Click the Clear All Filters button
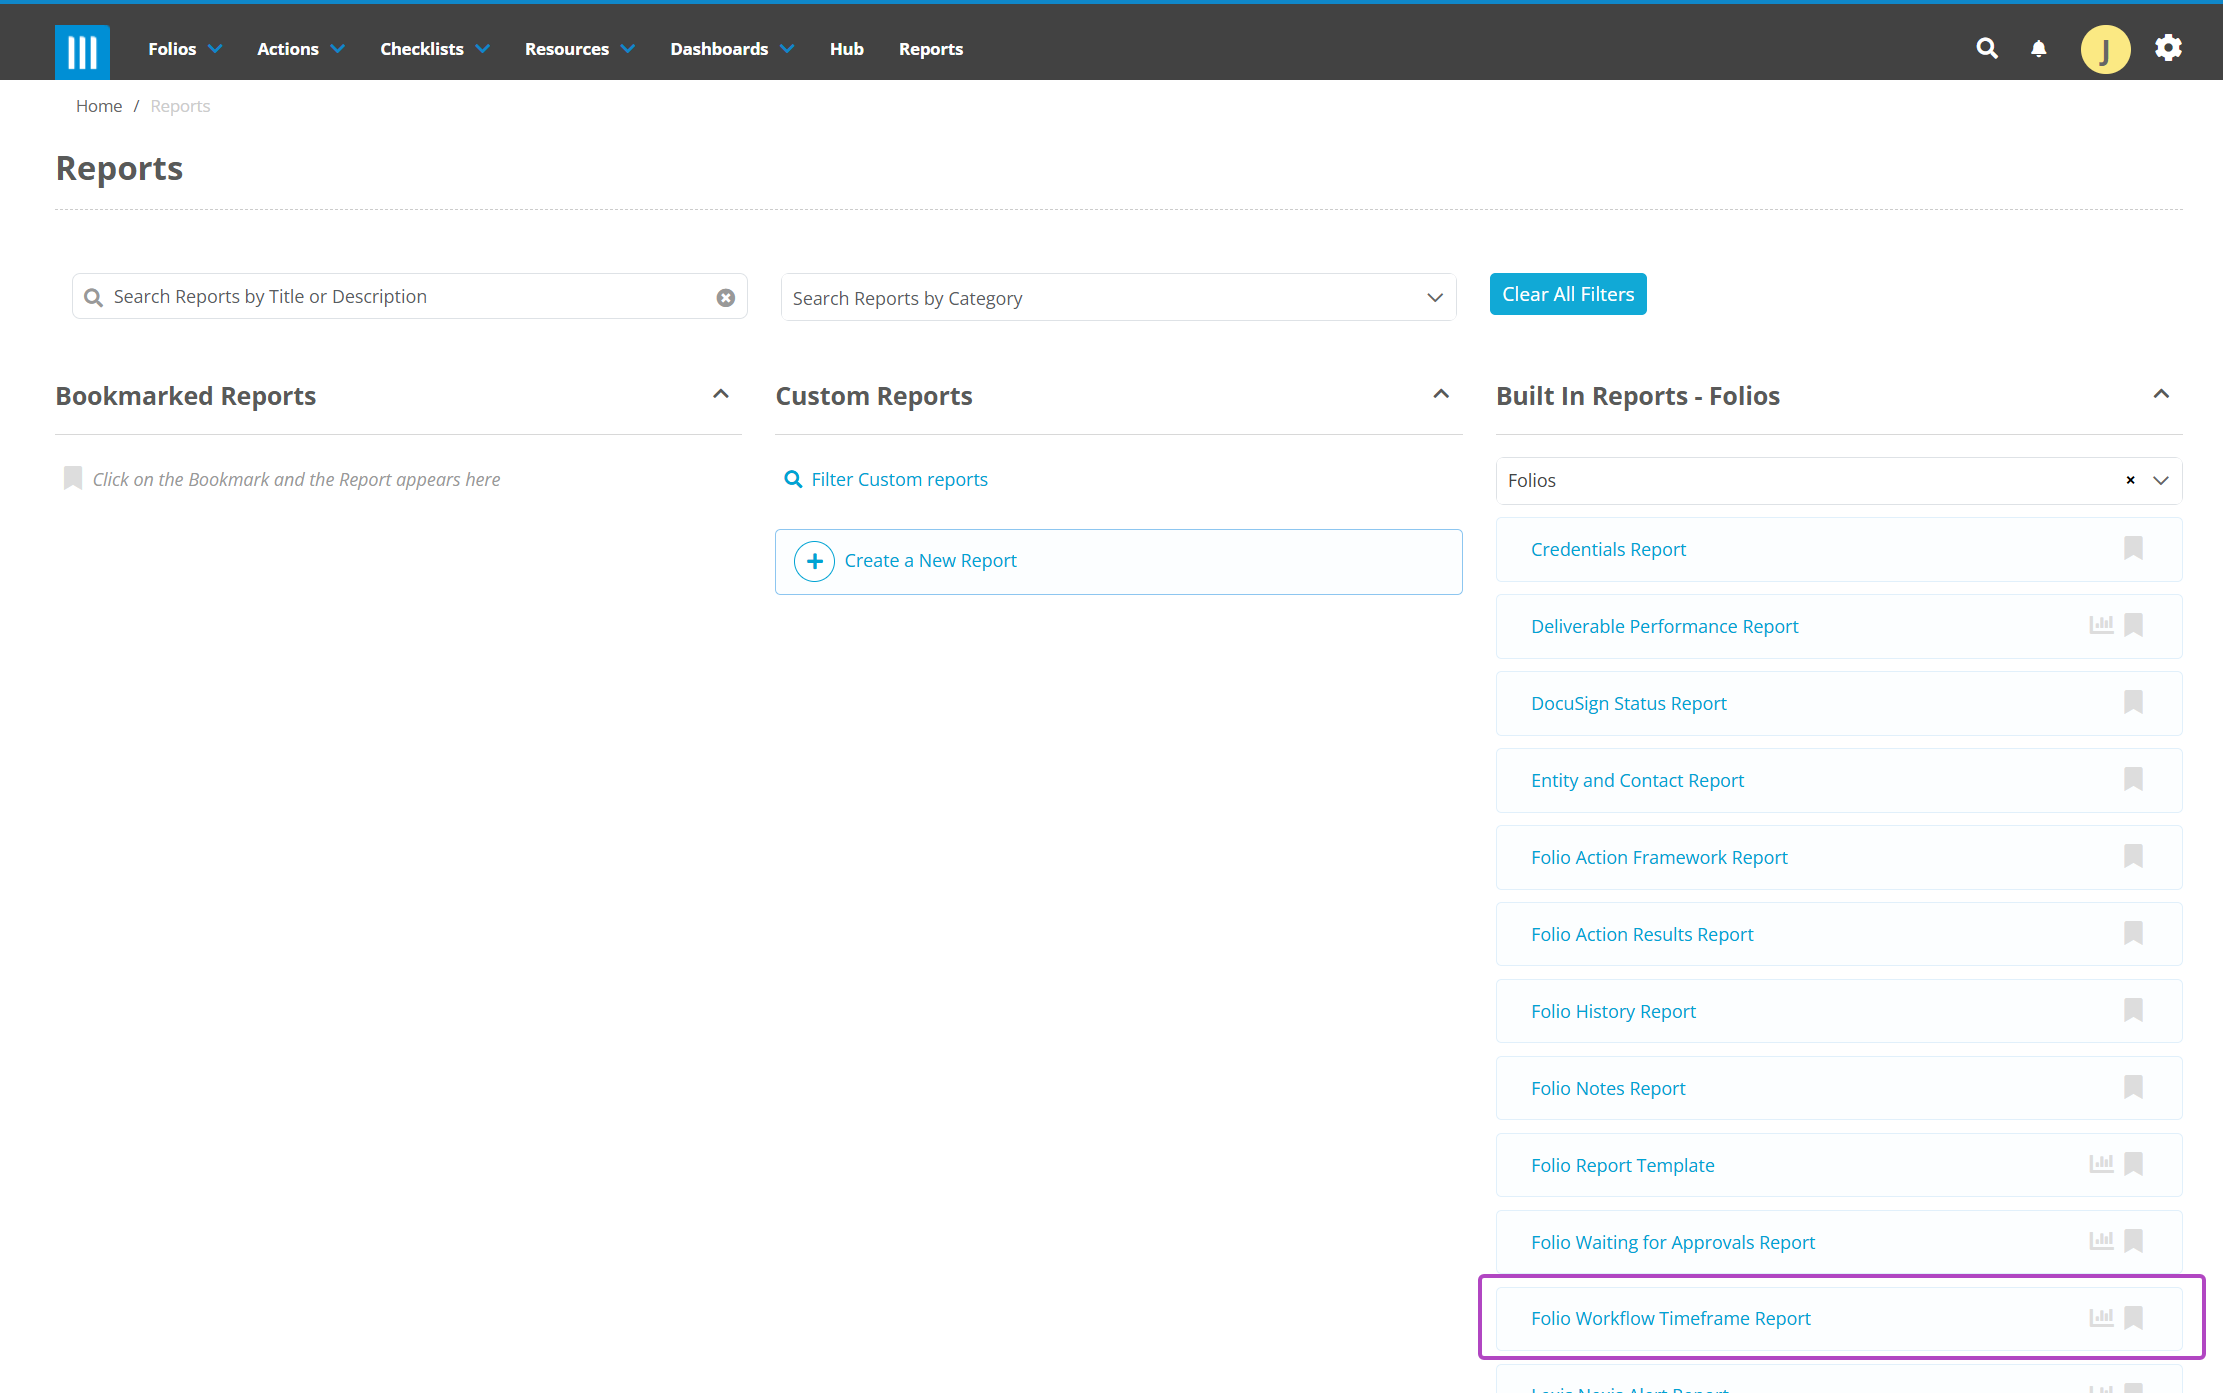 click(x=1568, y=294)
